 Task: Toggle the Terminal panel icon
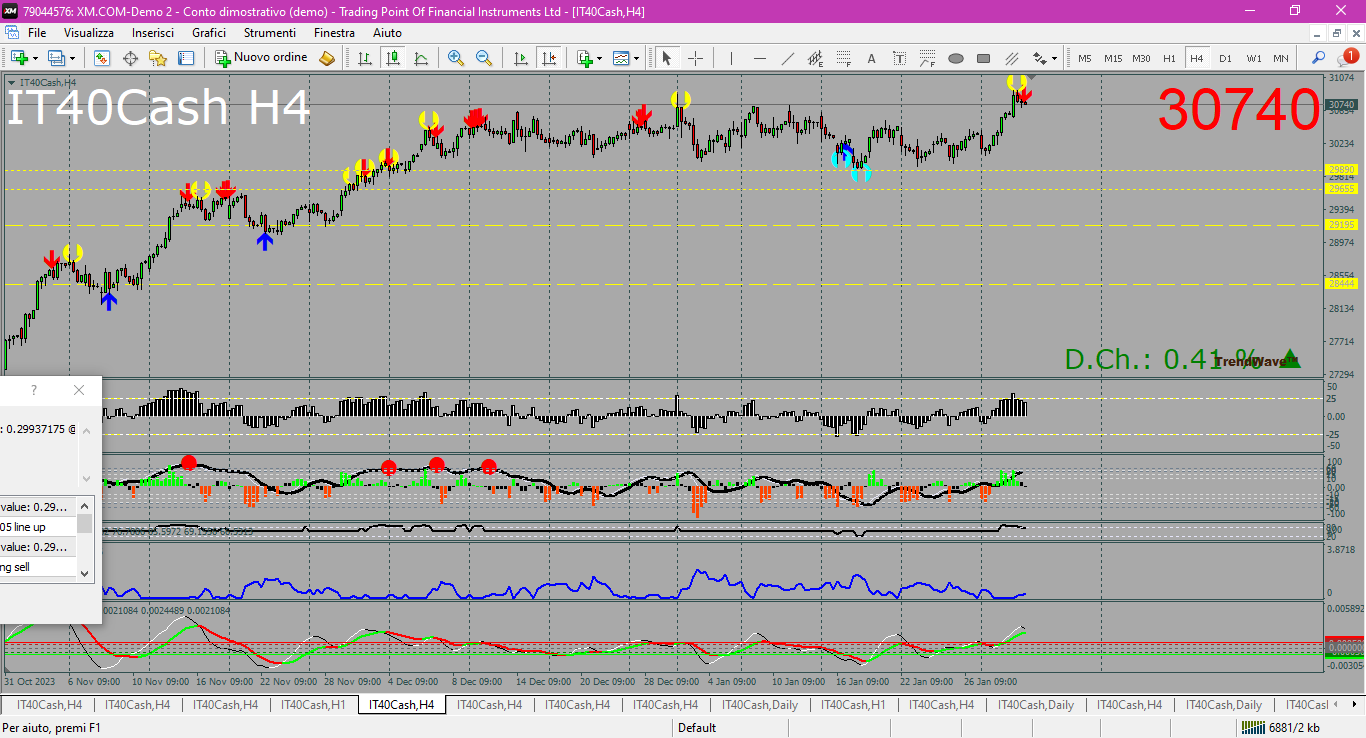186,58
